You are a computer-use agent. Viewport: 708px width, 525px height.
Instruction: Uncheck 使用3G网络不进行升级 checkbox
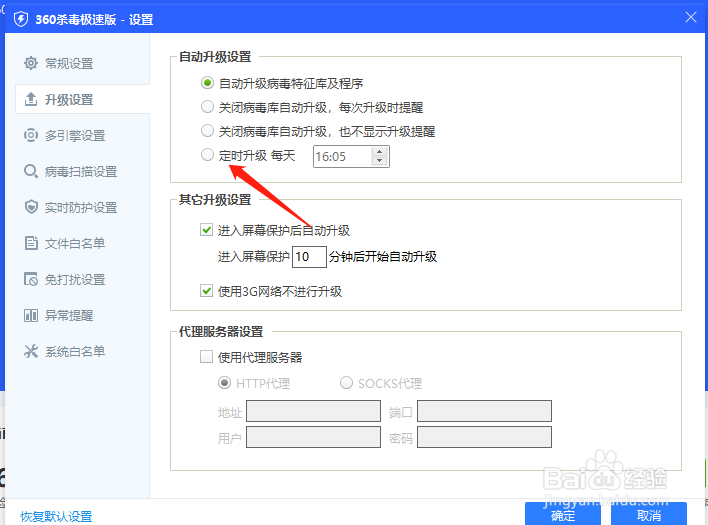206,291
